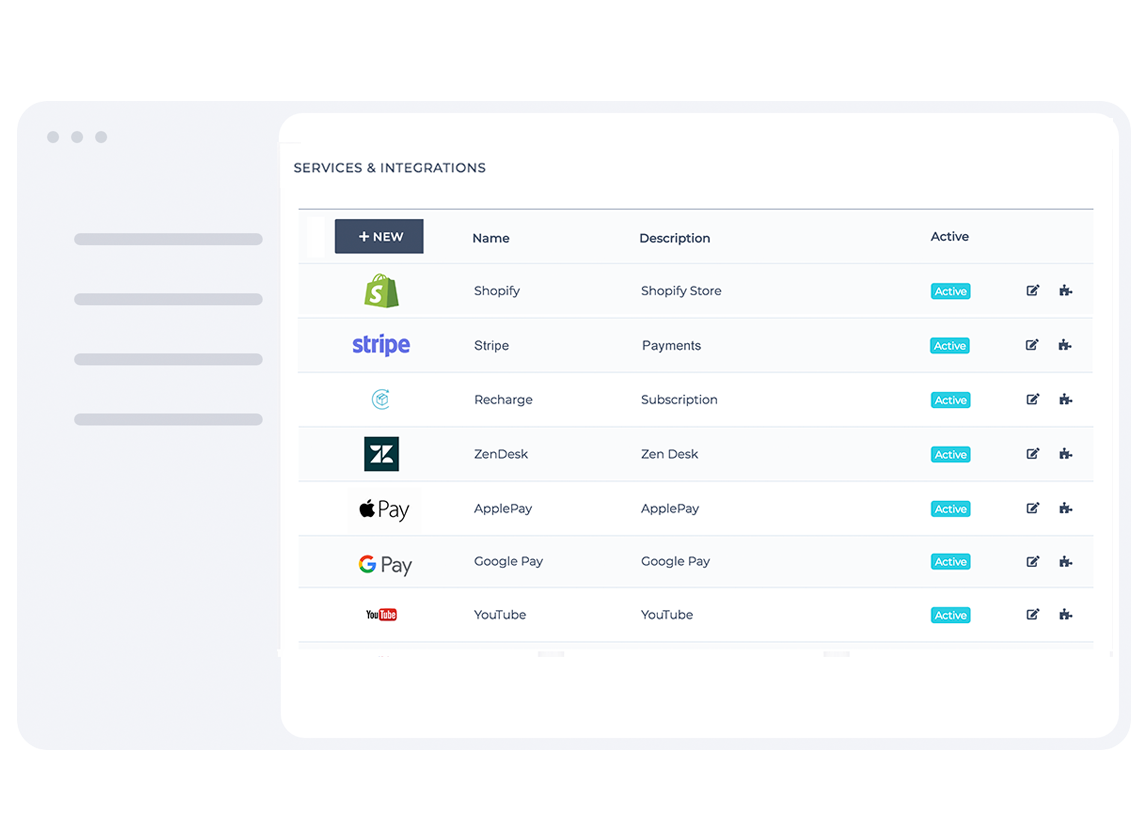Edit the Recharge integration
This screenshot has width=1148, height=840.
click(x=1032, y=399)
